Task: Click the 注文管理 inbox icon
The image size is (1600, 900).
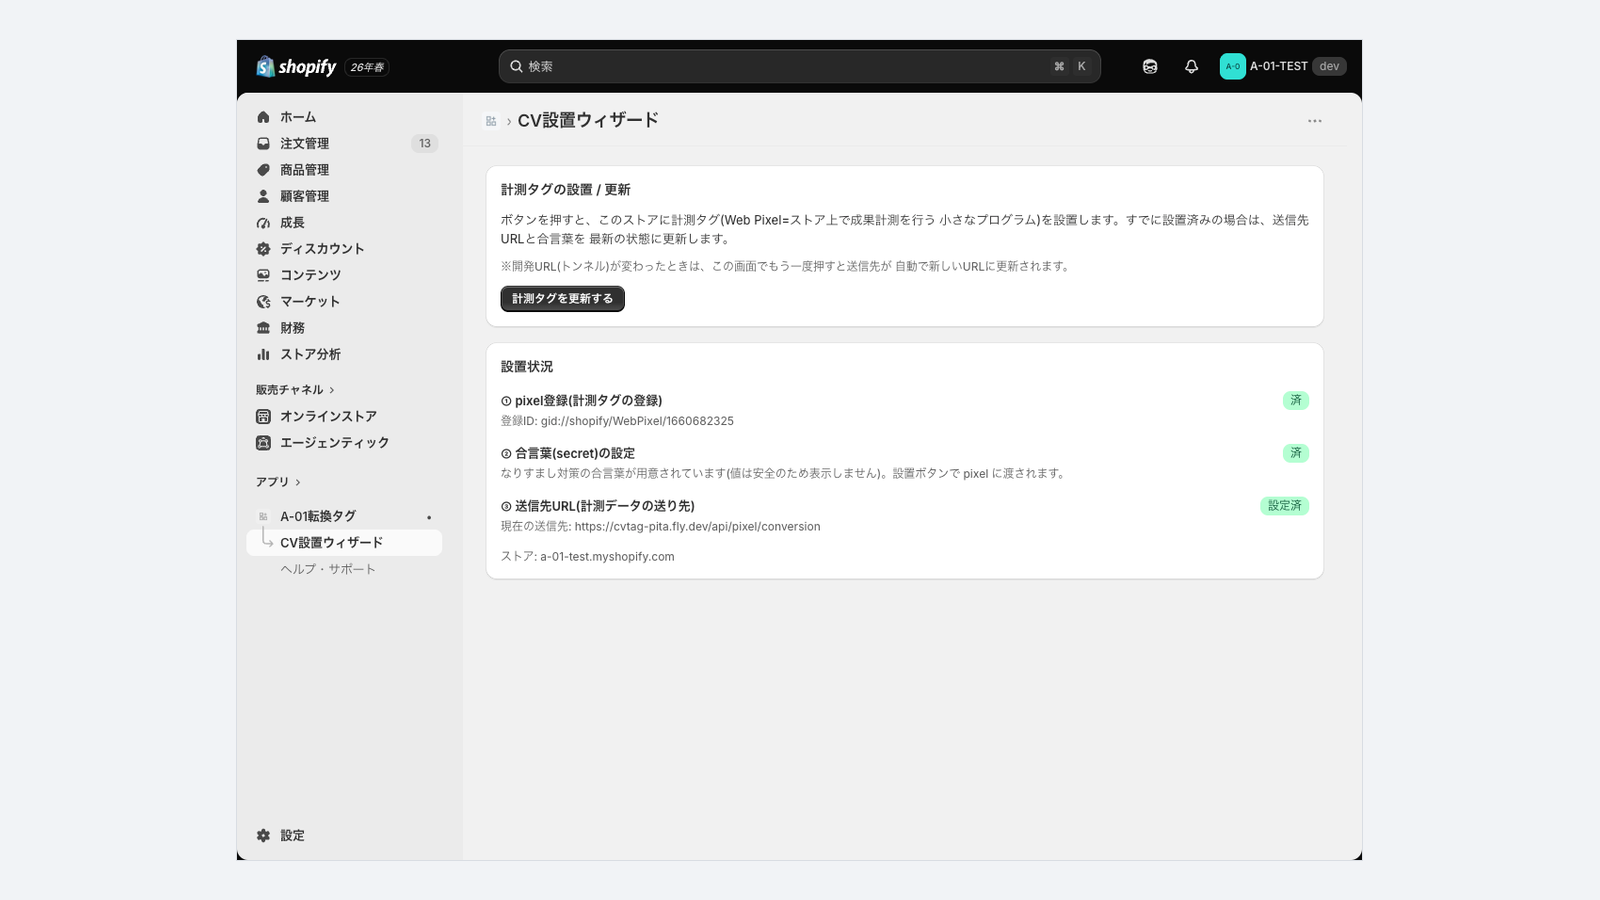Action: [x=263, y=143]
